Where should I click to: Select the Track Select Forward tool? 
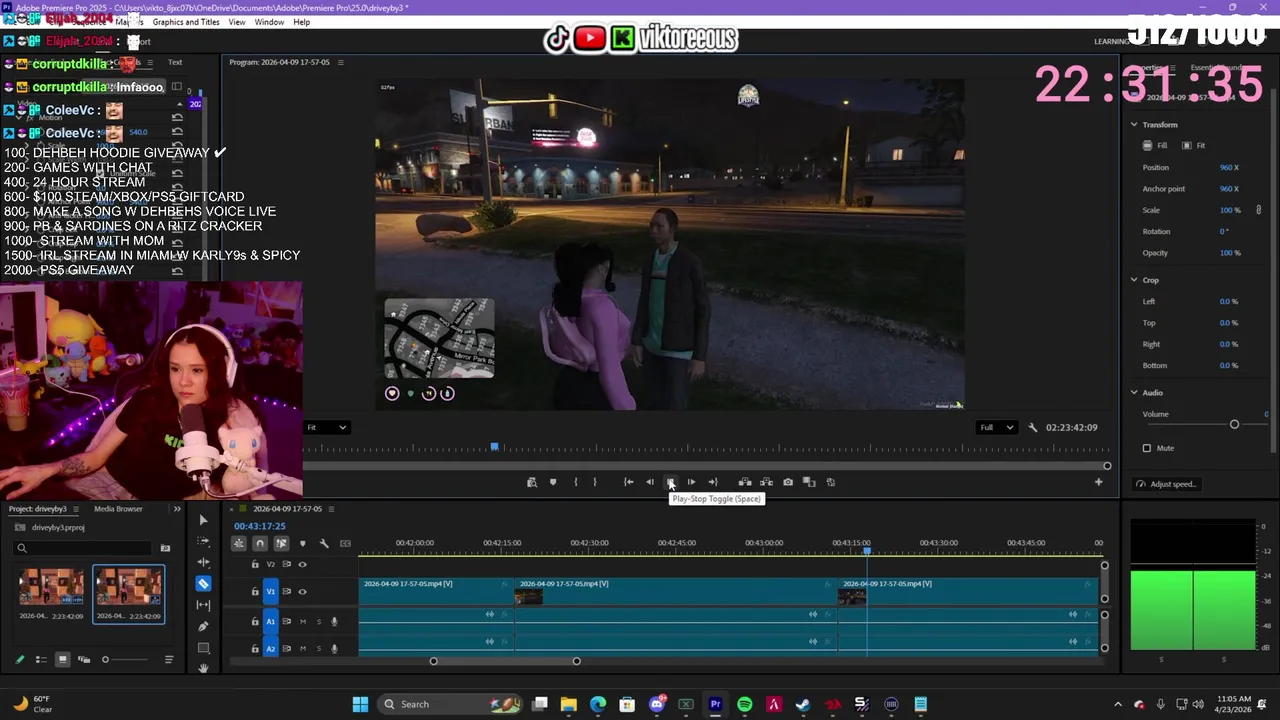[x=203, y=541]
